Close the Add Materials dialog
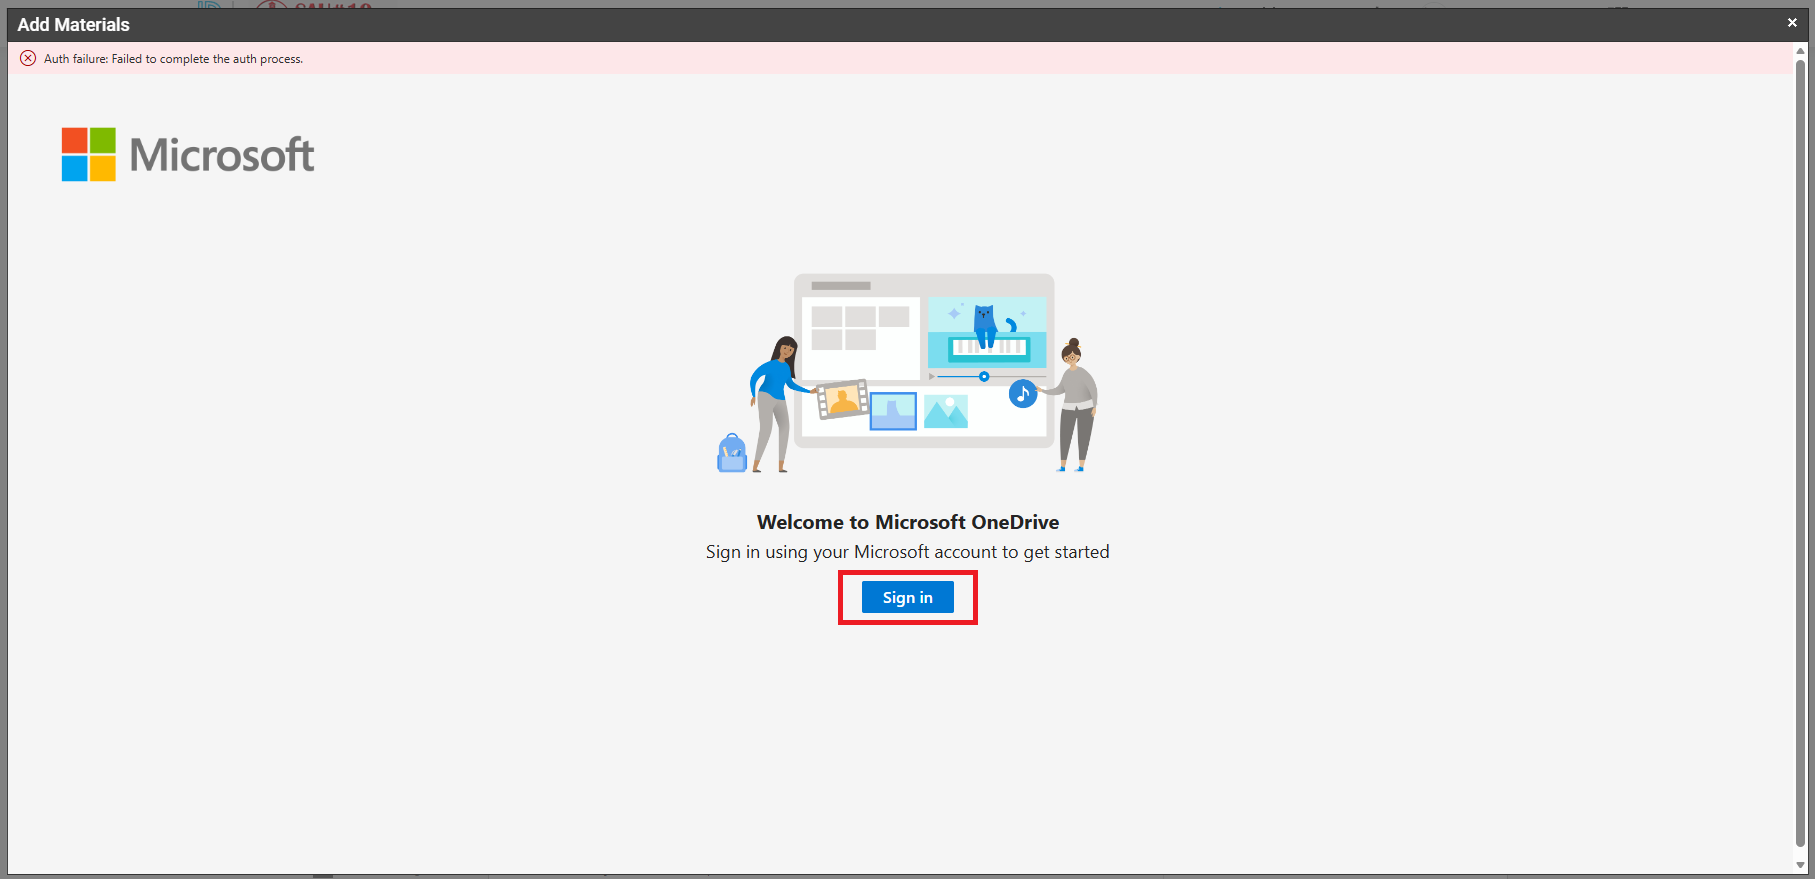 coord(1792,23)
